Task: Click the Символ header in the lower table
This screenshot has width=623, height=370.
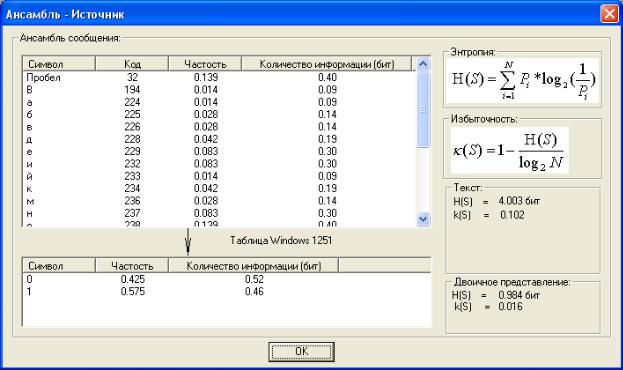Action: [x=59, y=265]
